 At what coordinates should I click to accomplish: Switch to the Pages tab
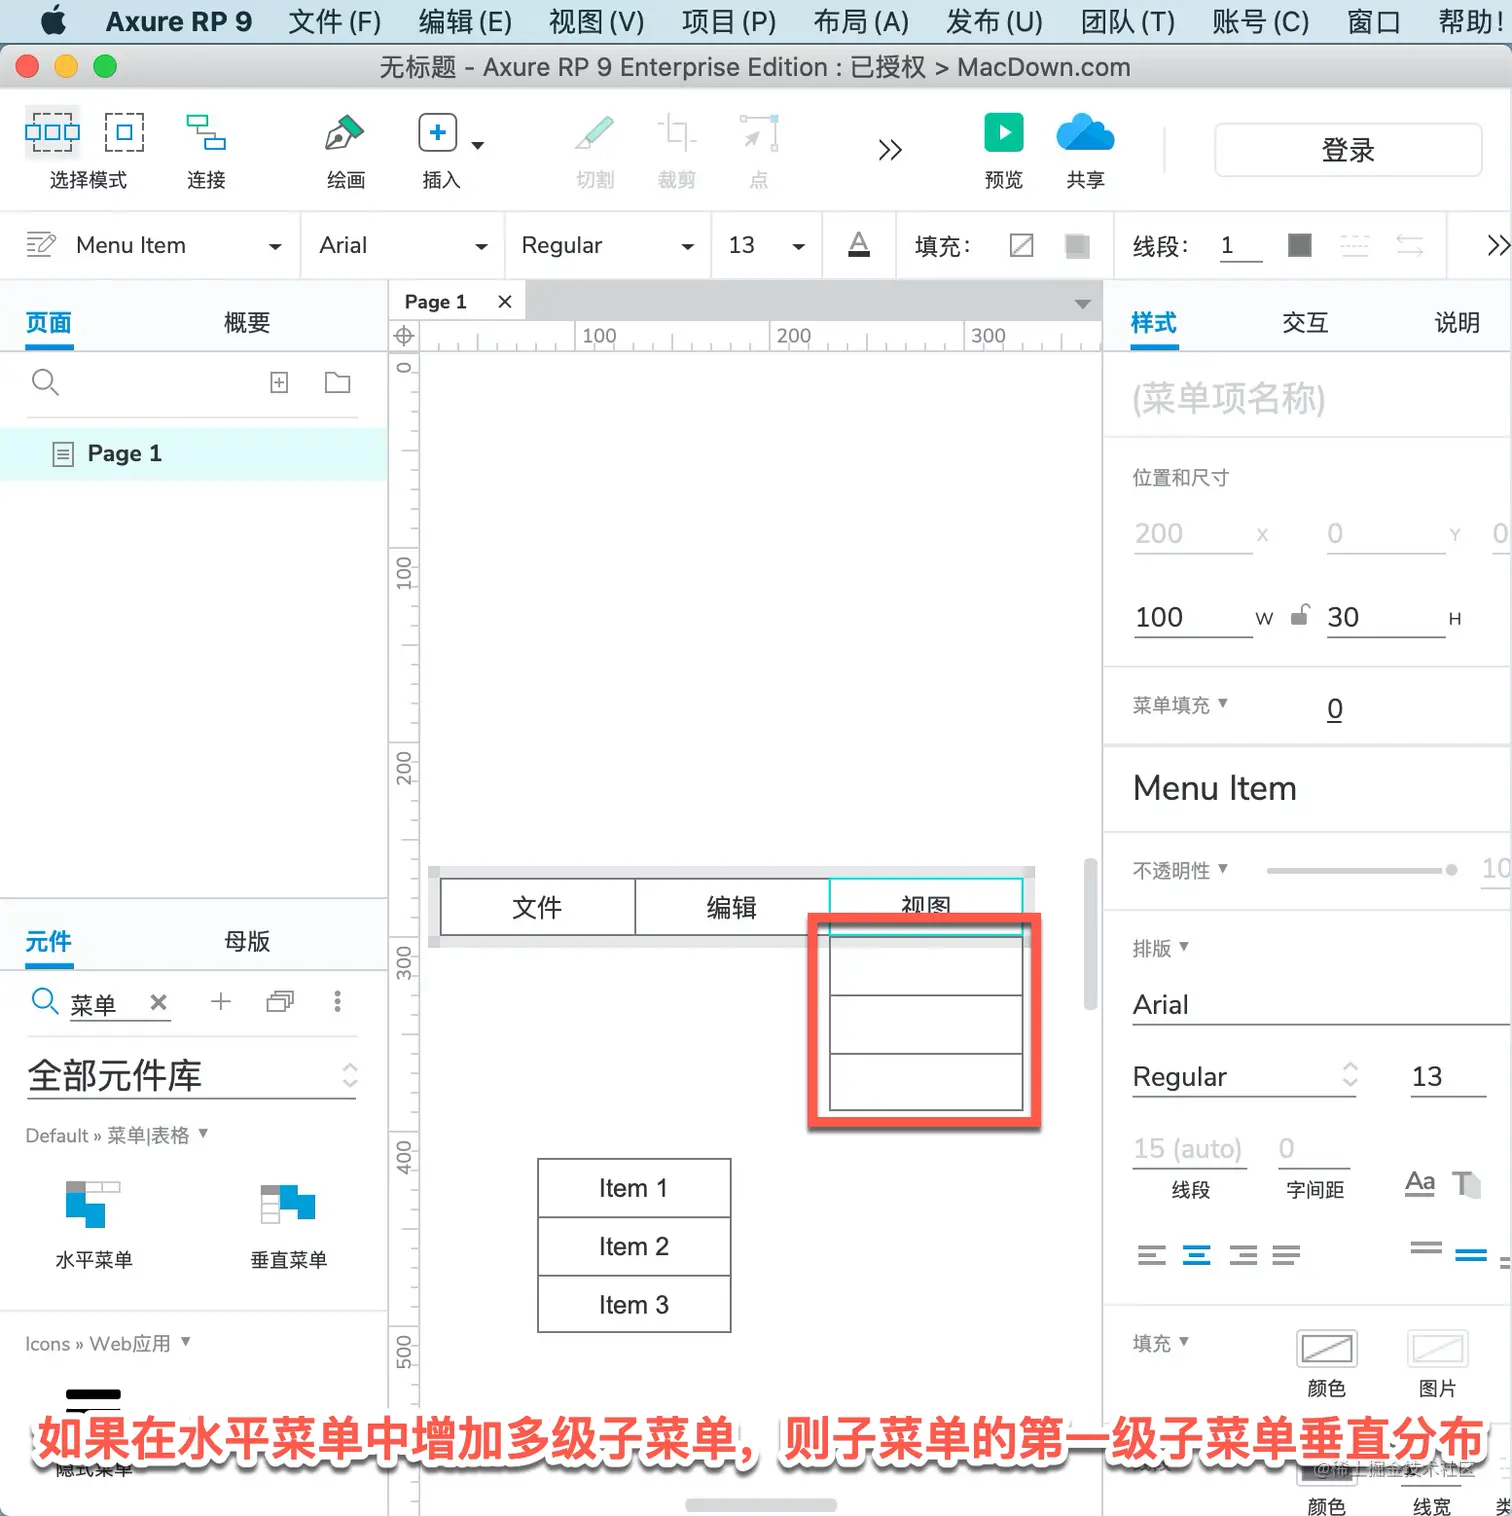[49, 323]
